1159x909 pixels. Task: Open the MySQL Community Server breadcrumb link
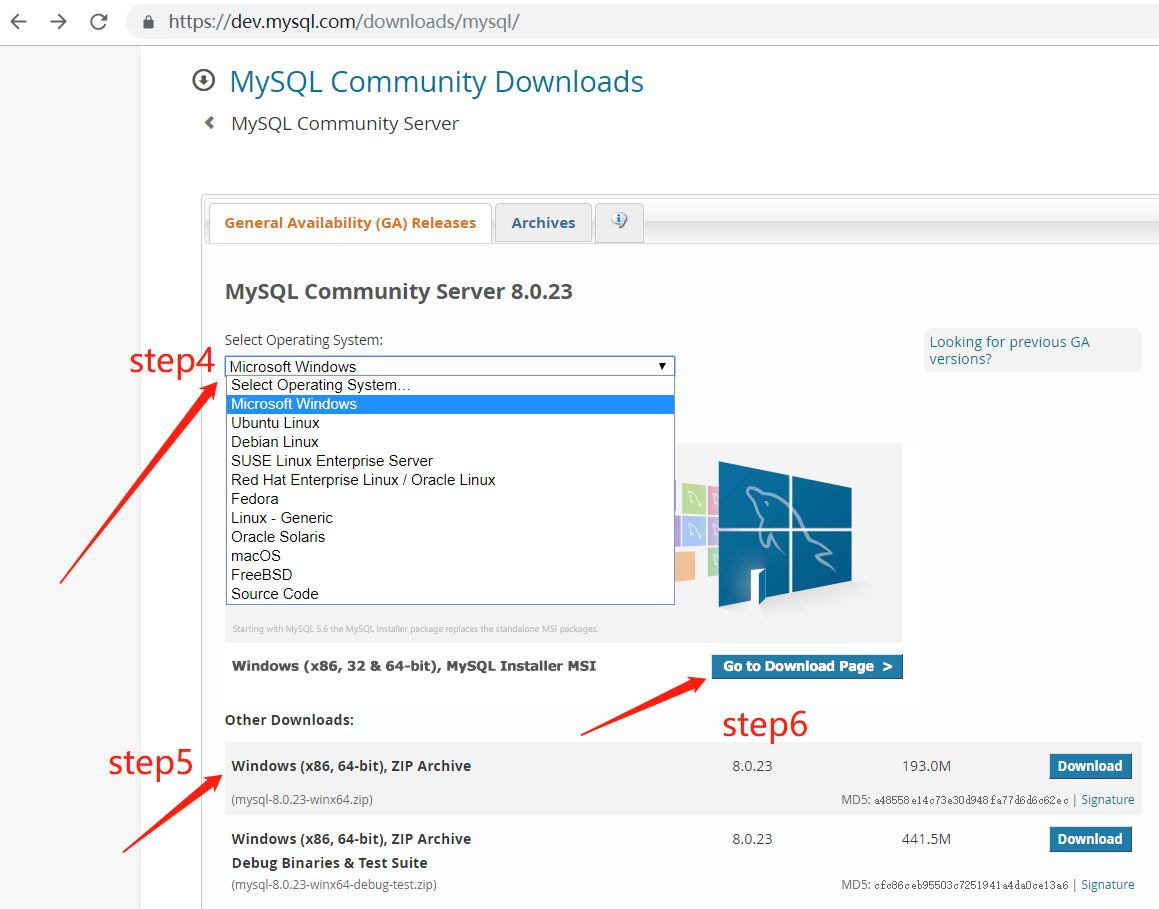coord(344,123)
